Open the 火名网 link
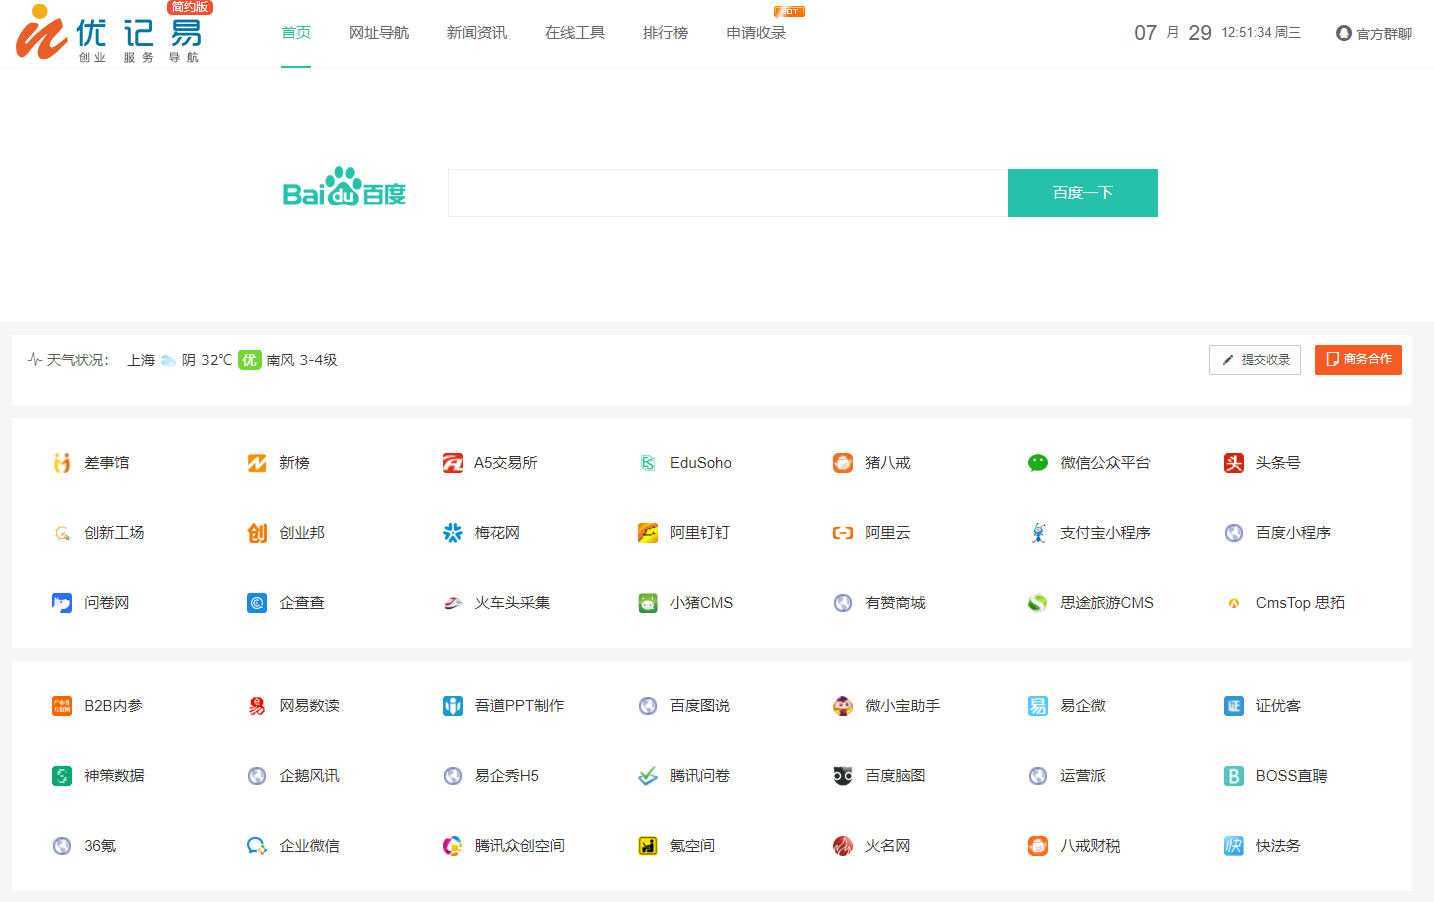Image resolution: width=1434 pixels, height=902 pixels. pos(888,846)
